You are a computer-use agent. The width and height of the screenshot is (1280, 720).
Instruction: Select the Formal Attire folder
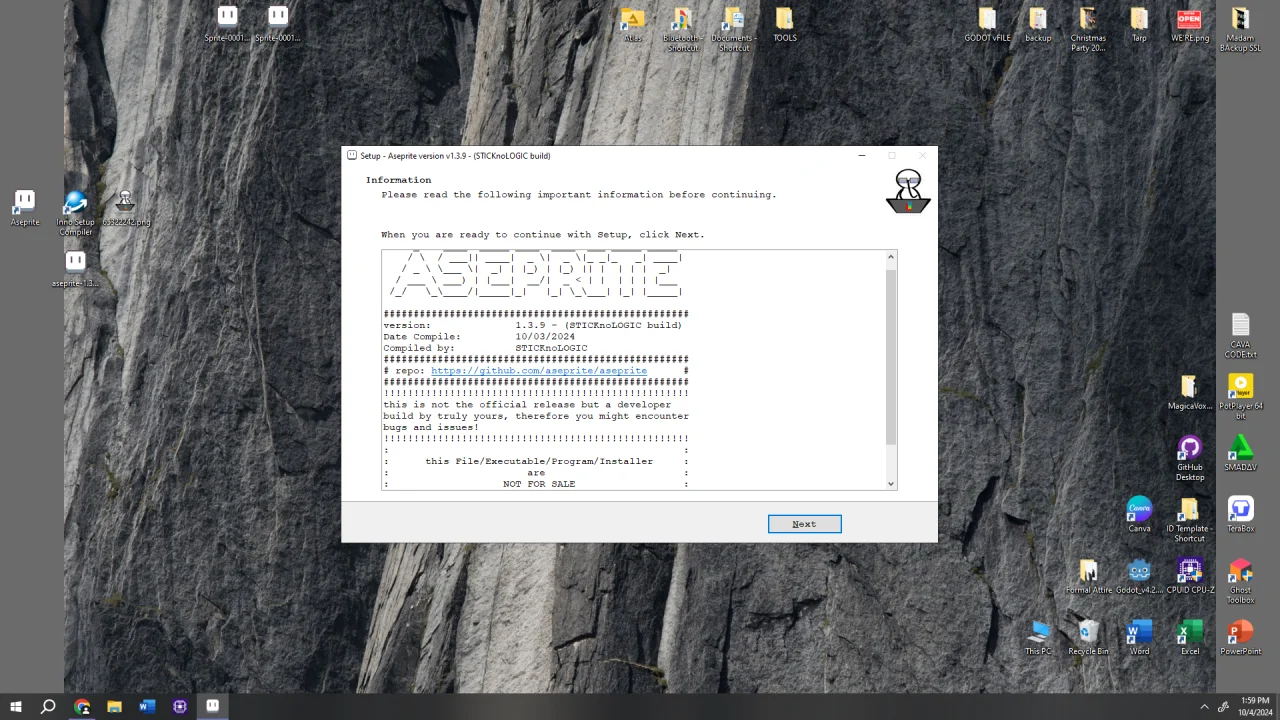coord(1088,577)
